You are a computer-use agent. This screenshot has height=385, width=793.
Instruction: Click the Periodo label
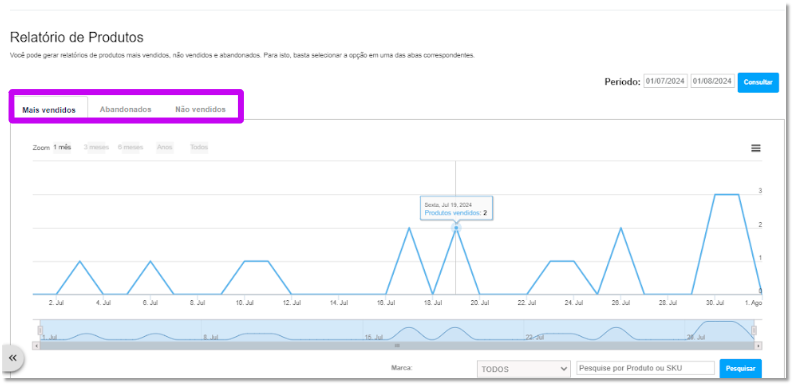623,82
